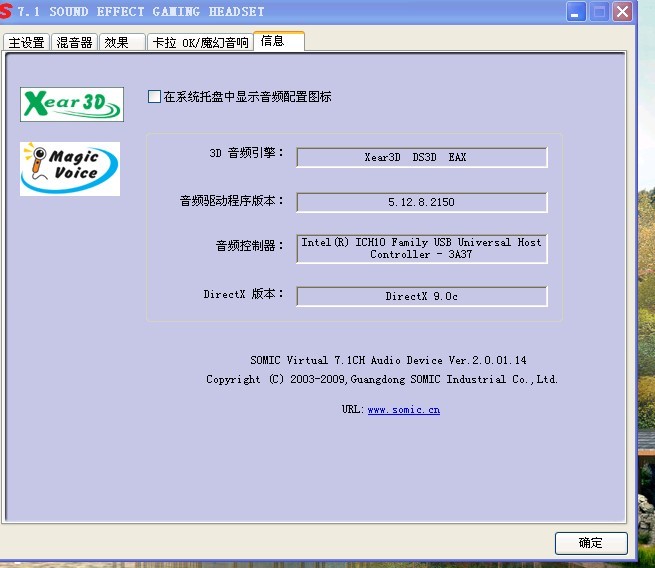Open the www.somic.cn link
The height and width of the screenshot is (568, 655).
tap(404, 410)
